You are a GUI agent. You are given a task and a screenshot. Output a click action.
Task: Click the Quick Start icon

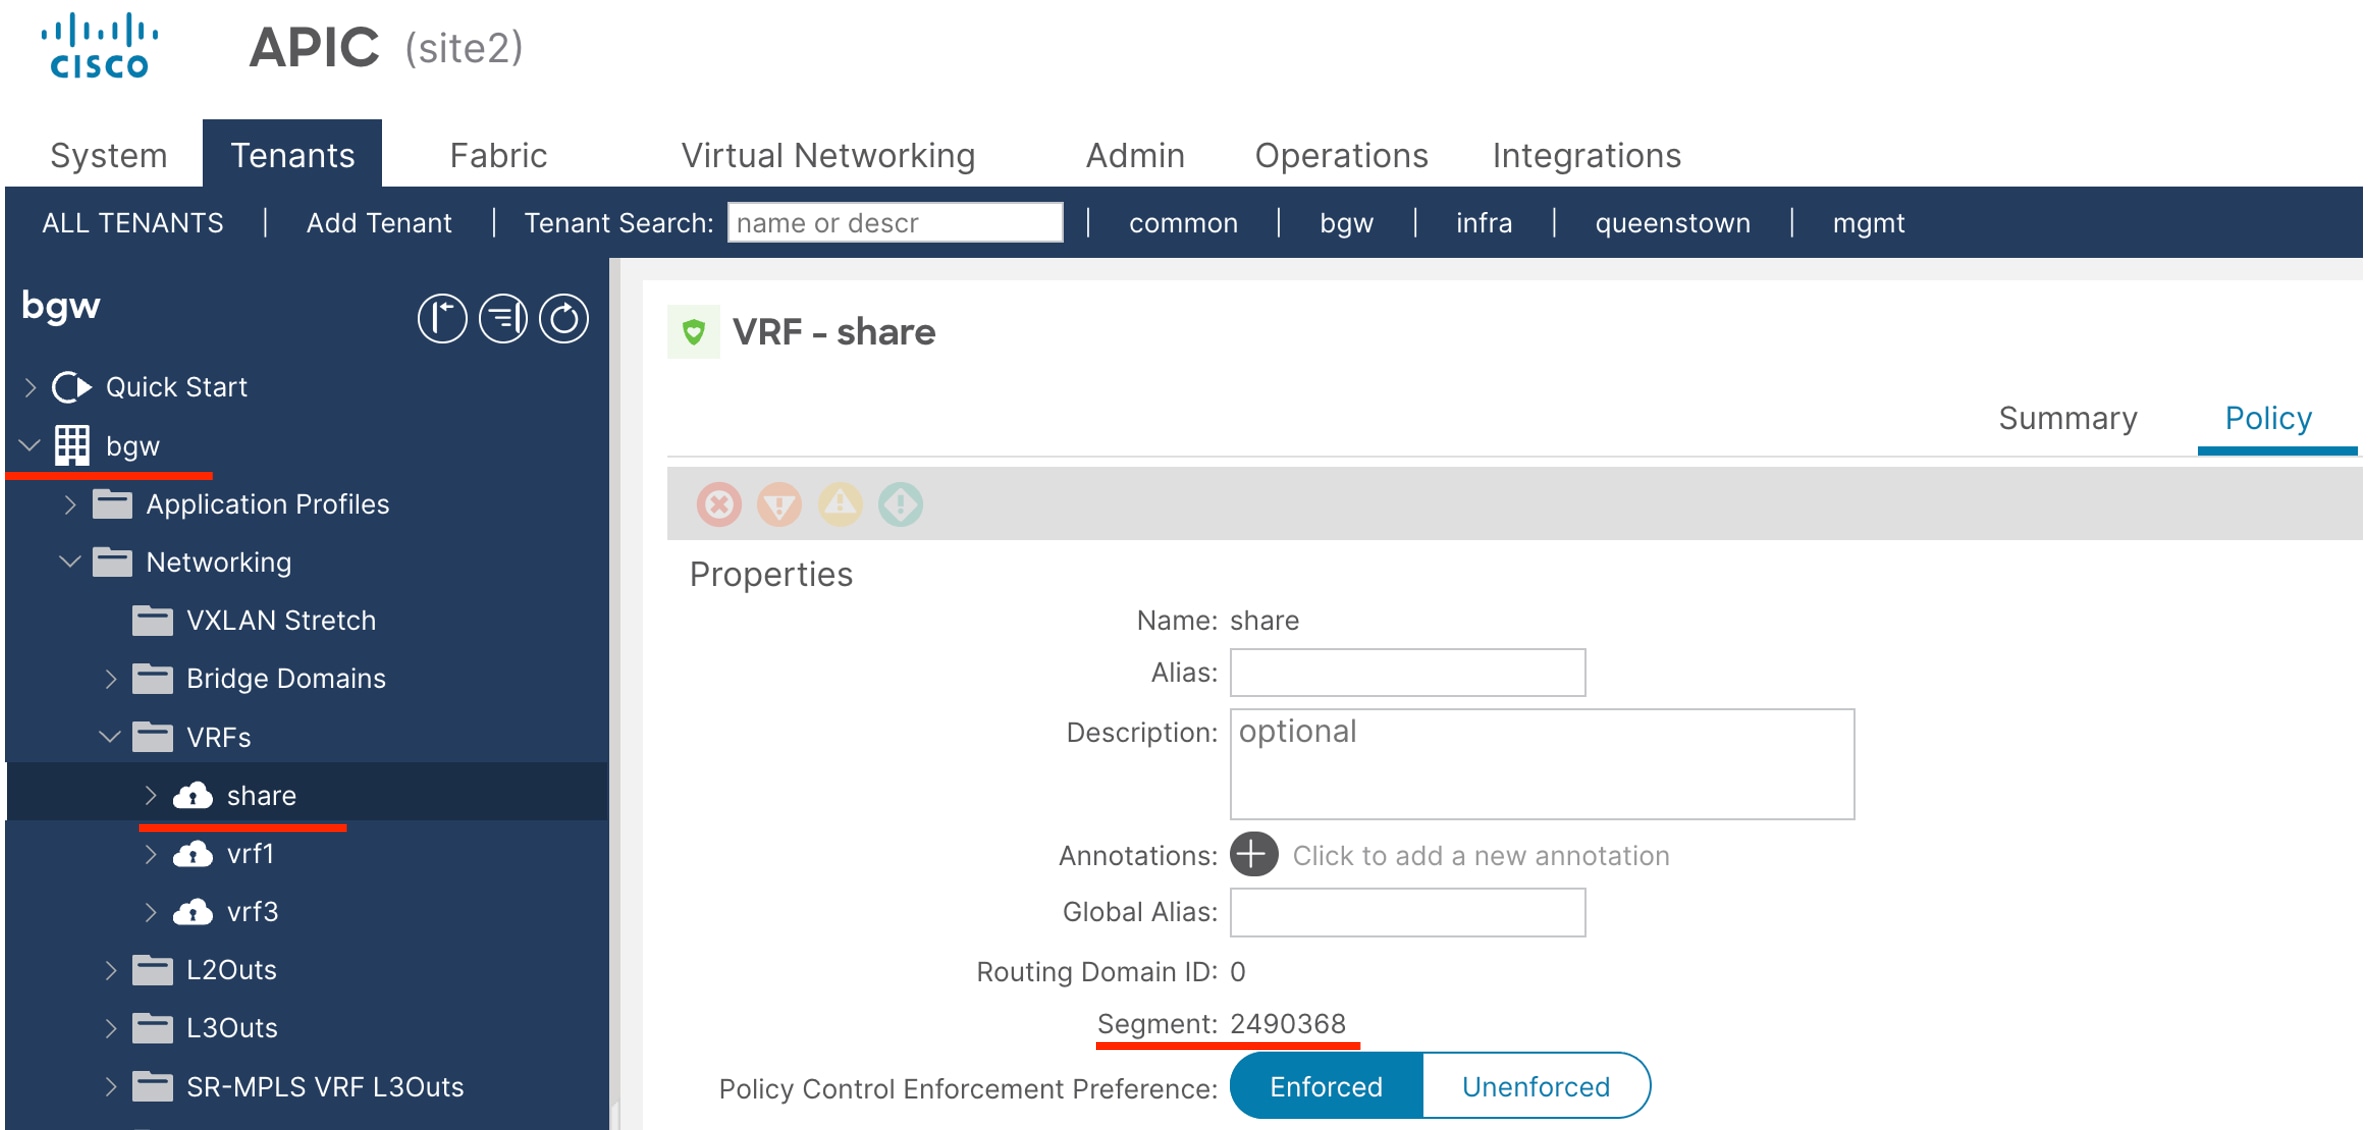point(72,387)
